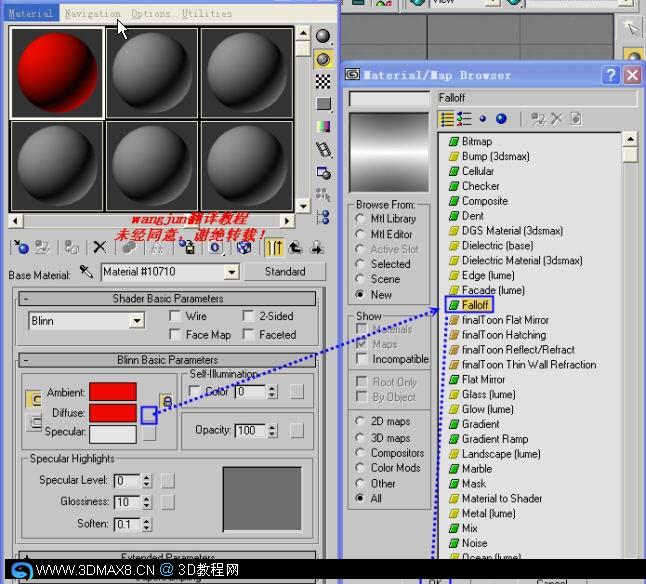Click the Specular map slot button
The height and width of the screenshot is (584, 646).
tap(149, 434)
